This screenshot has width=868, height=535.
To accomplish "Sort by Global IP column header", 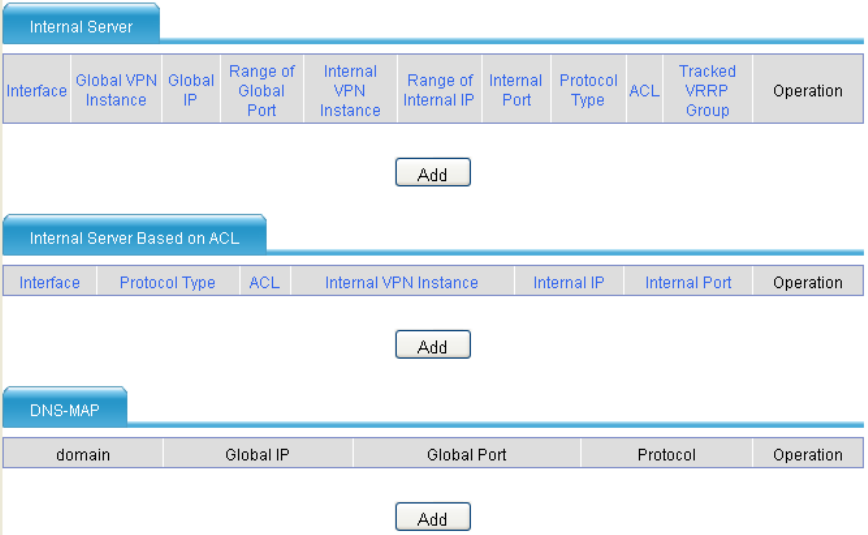I will [191, 90].
